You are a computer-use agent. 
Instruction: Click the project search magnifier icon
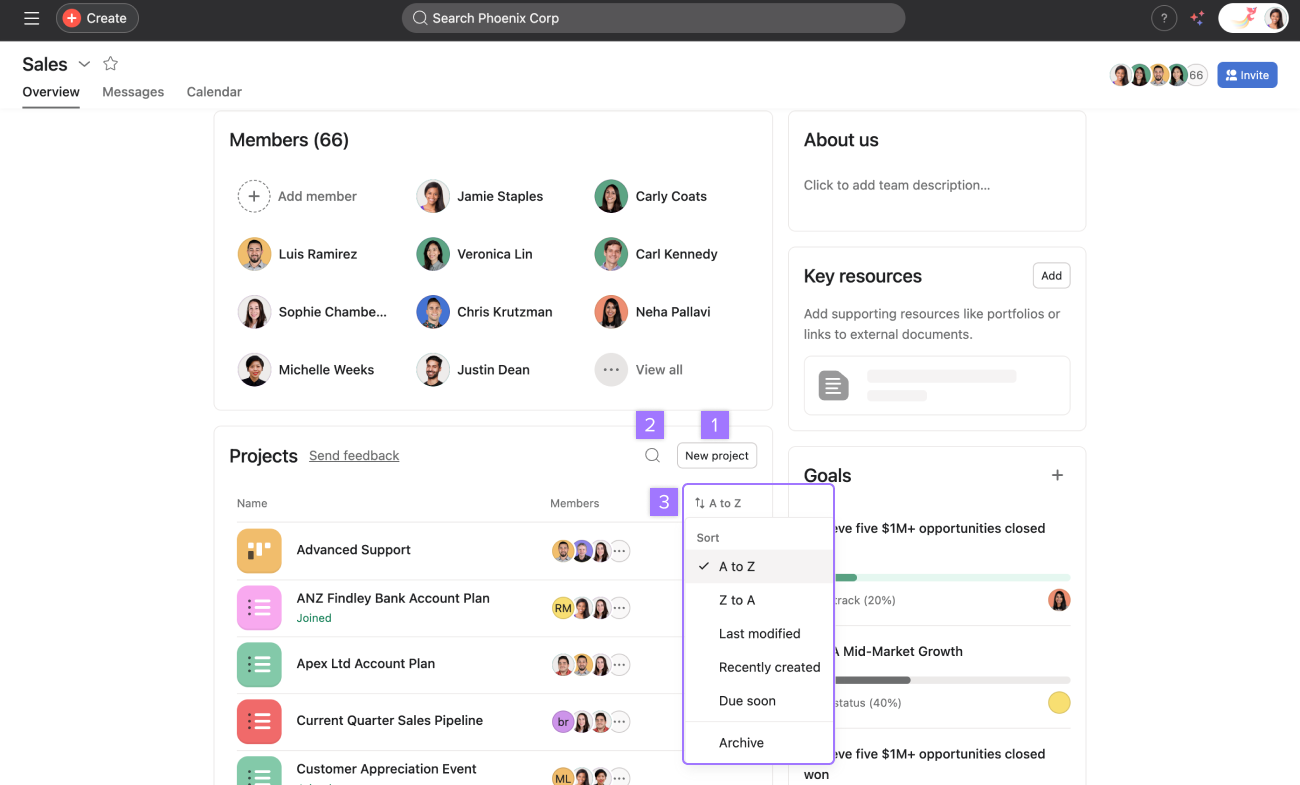[652, 456]
